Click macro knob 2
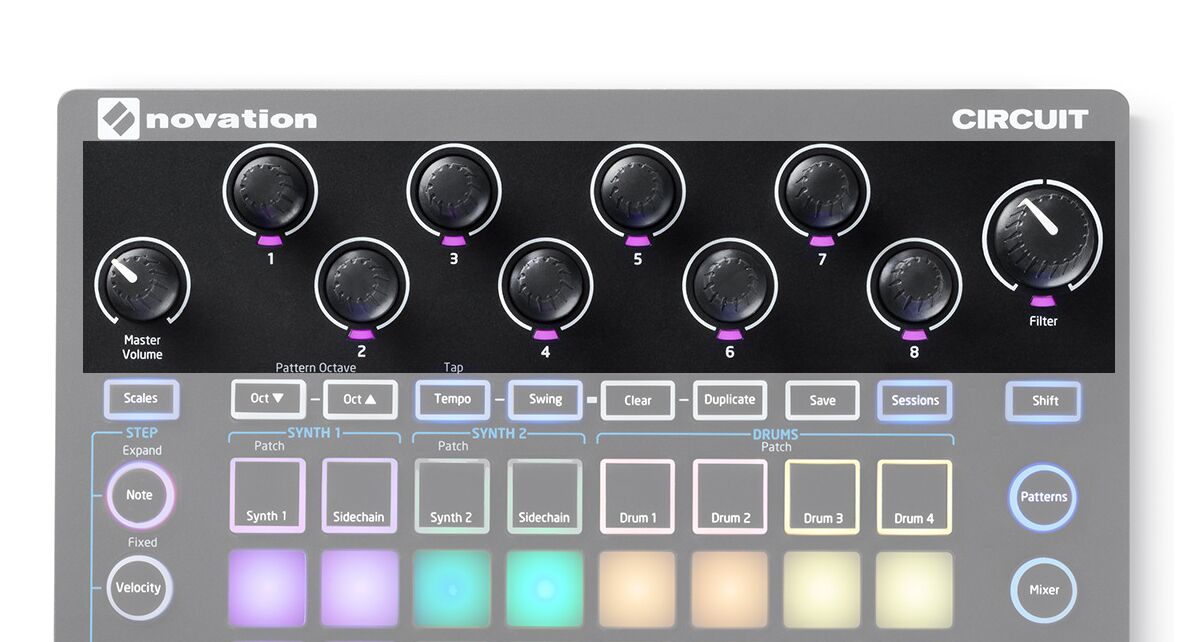Viewport: 1204px width, 642px height. (362, 284)
